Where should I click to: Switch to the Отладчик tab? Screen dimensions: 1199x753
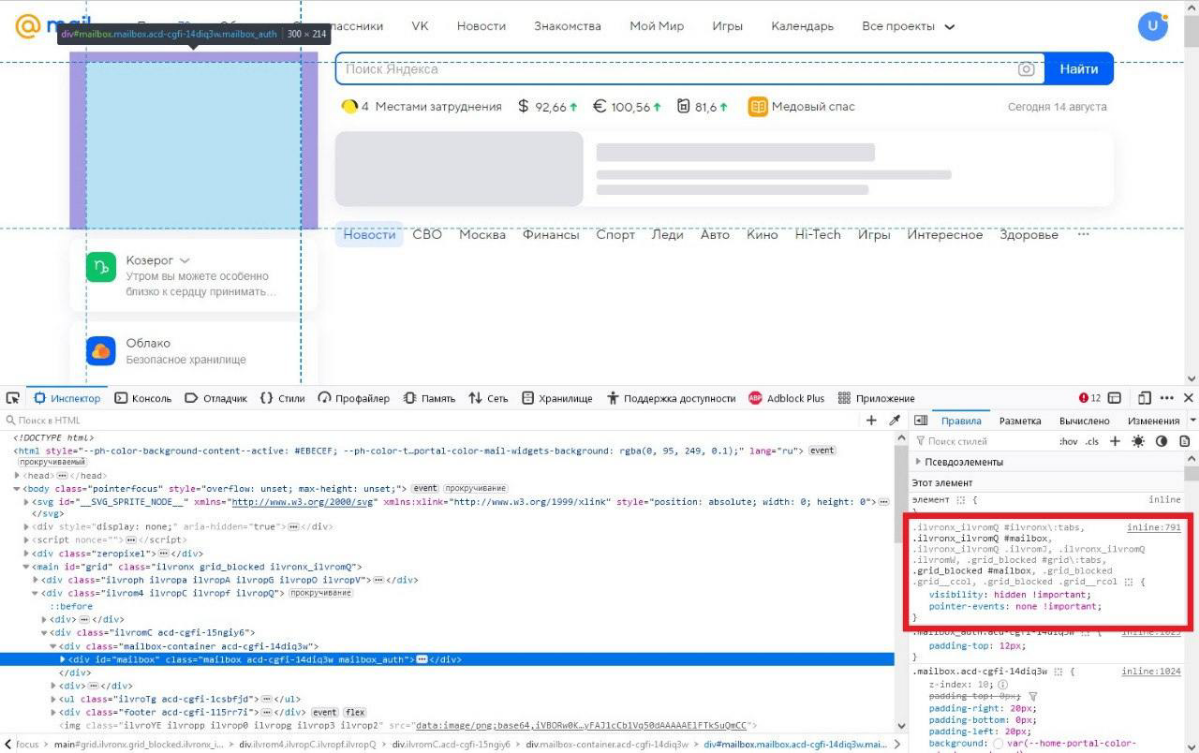pos(216,398)
